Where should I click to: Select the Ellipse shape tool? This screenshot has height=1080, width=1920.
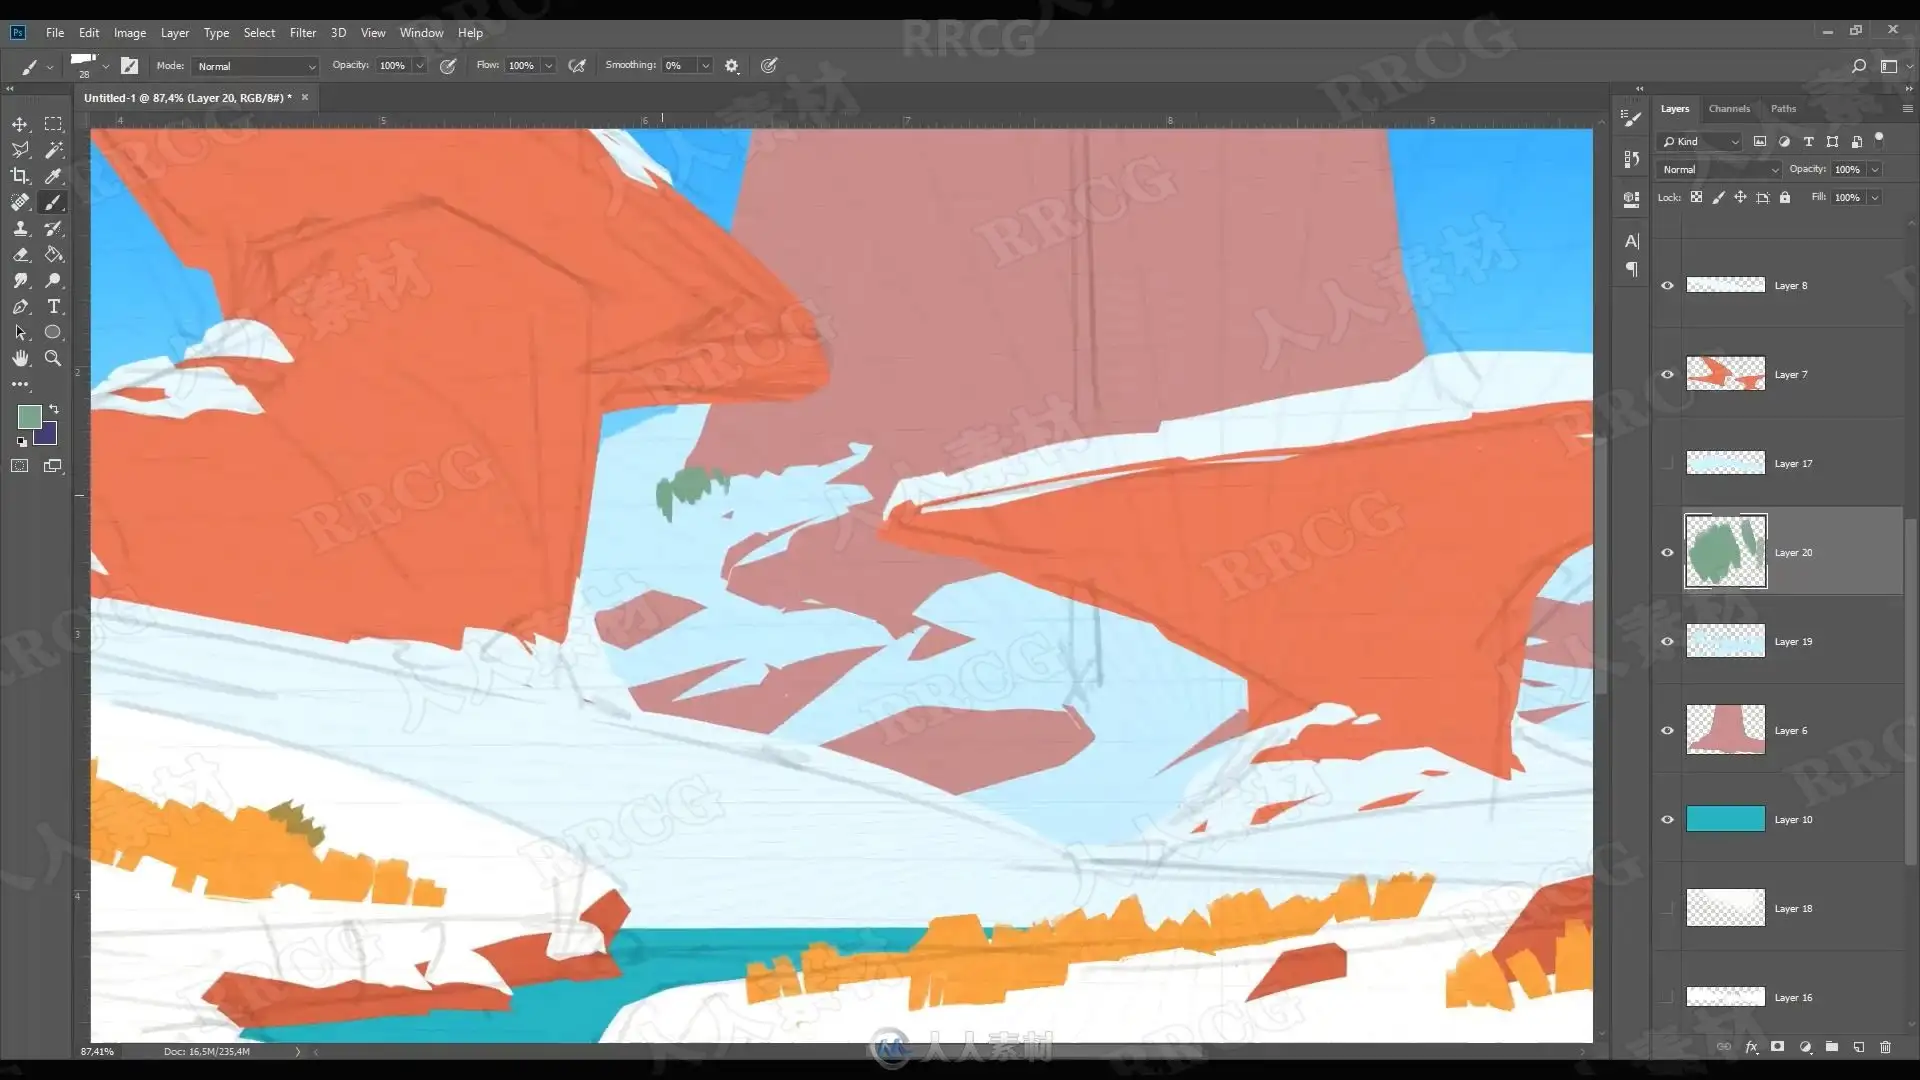click(53, 332)
